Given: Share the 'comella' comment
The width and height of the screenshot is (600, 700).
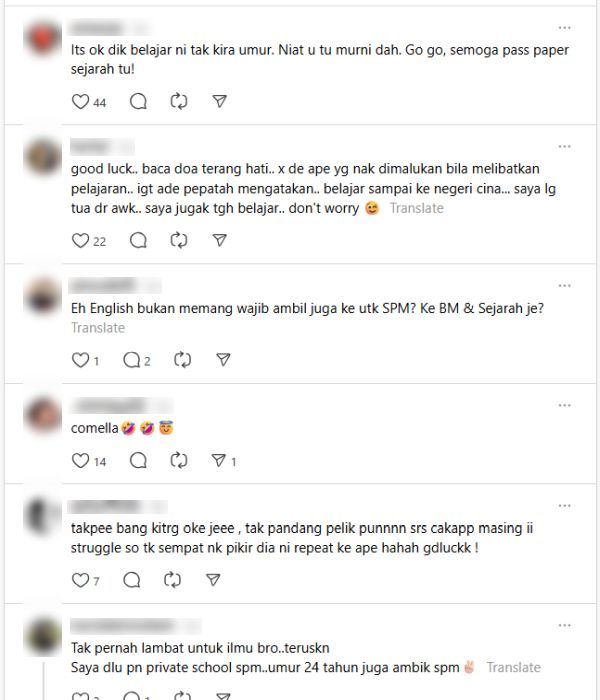Looking at the screenshot, I should pyautogui.click(x=219, y=460).
